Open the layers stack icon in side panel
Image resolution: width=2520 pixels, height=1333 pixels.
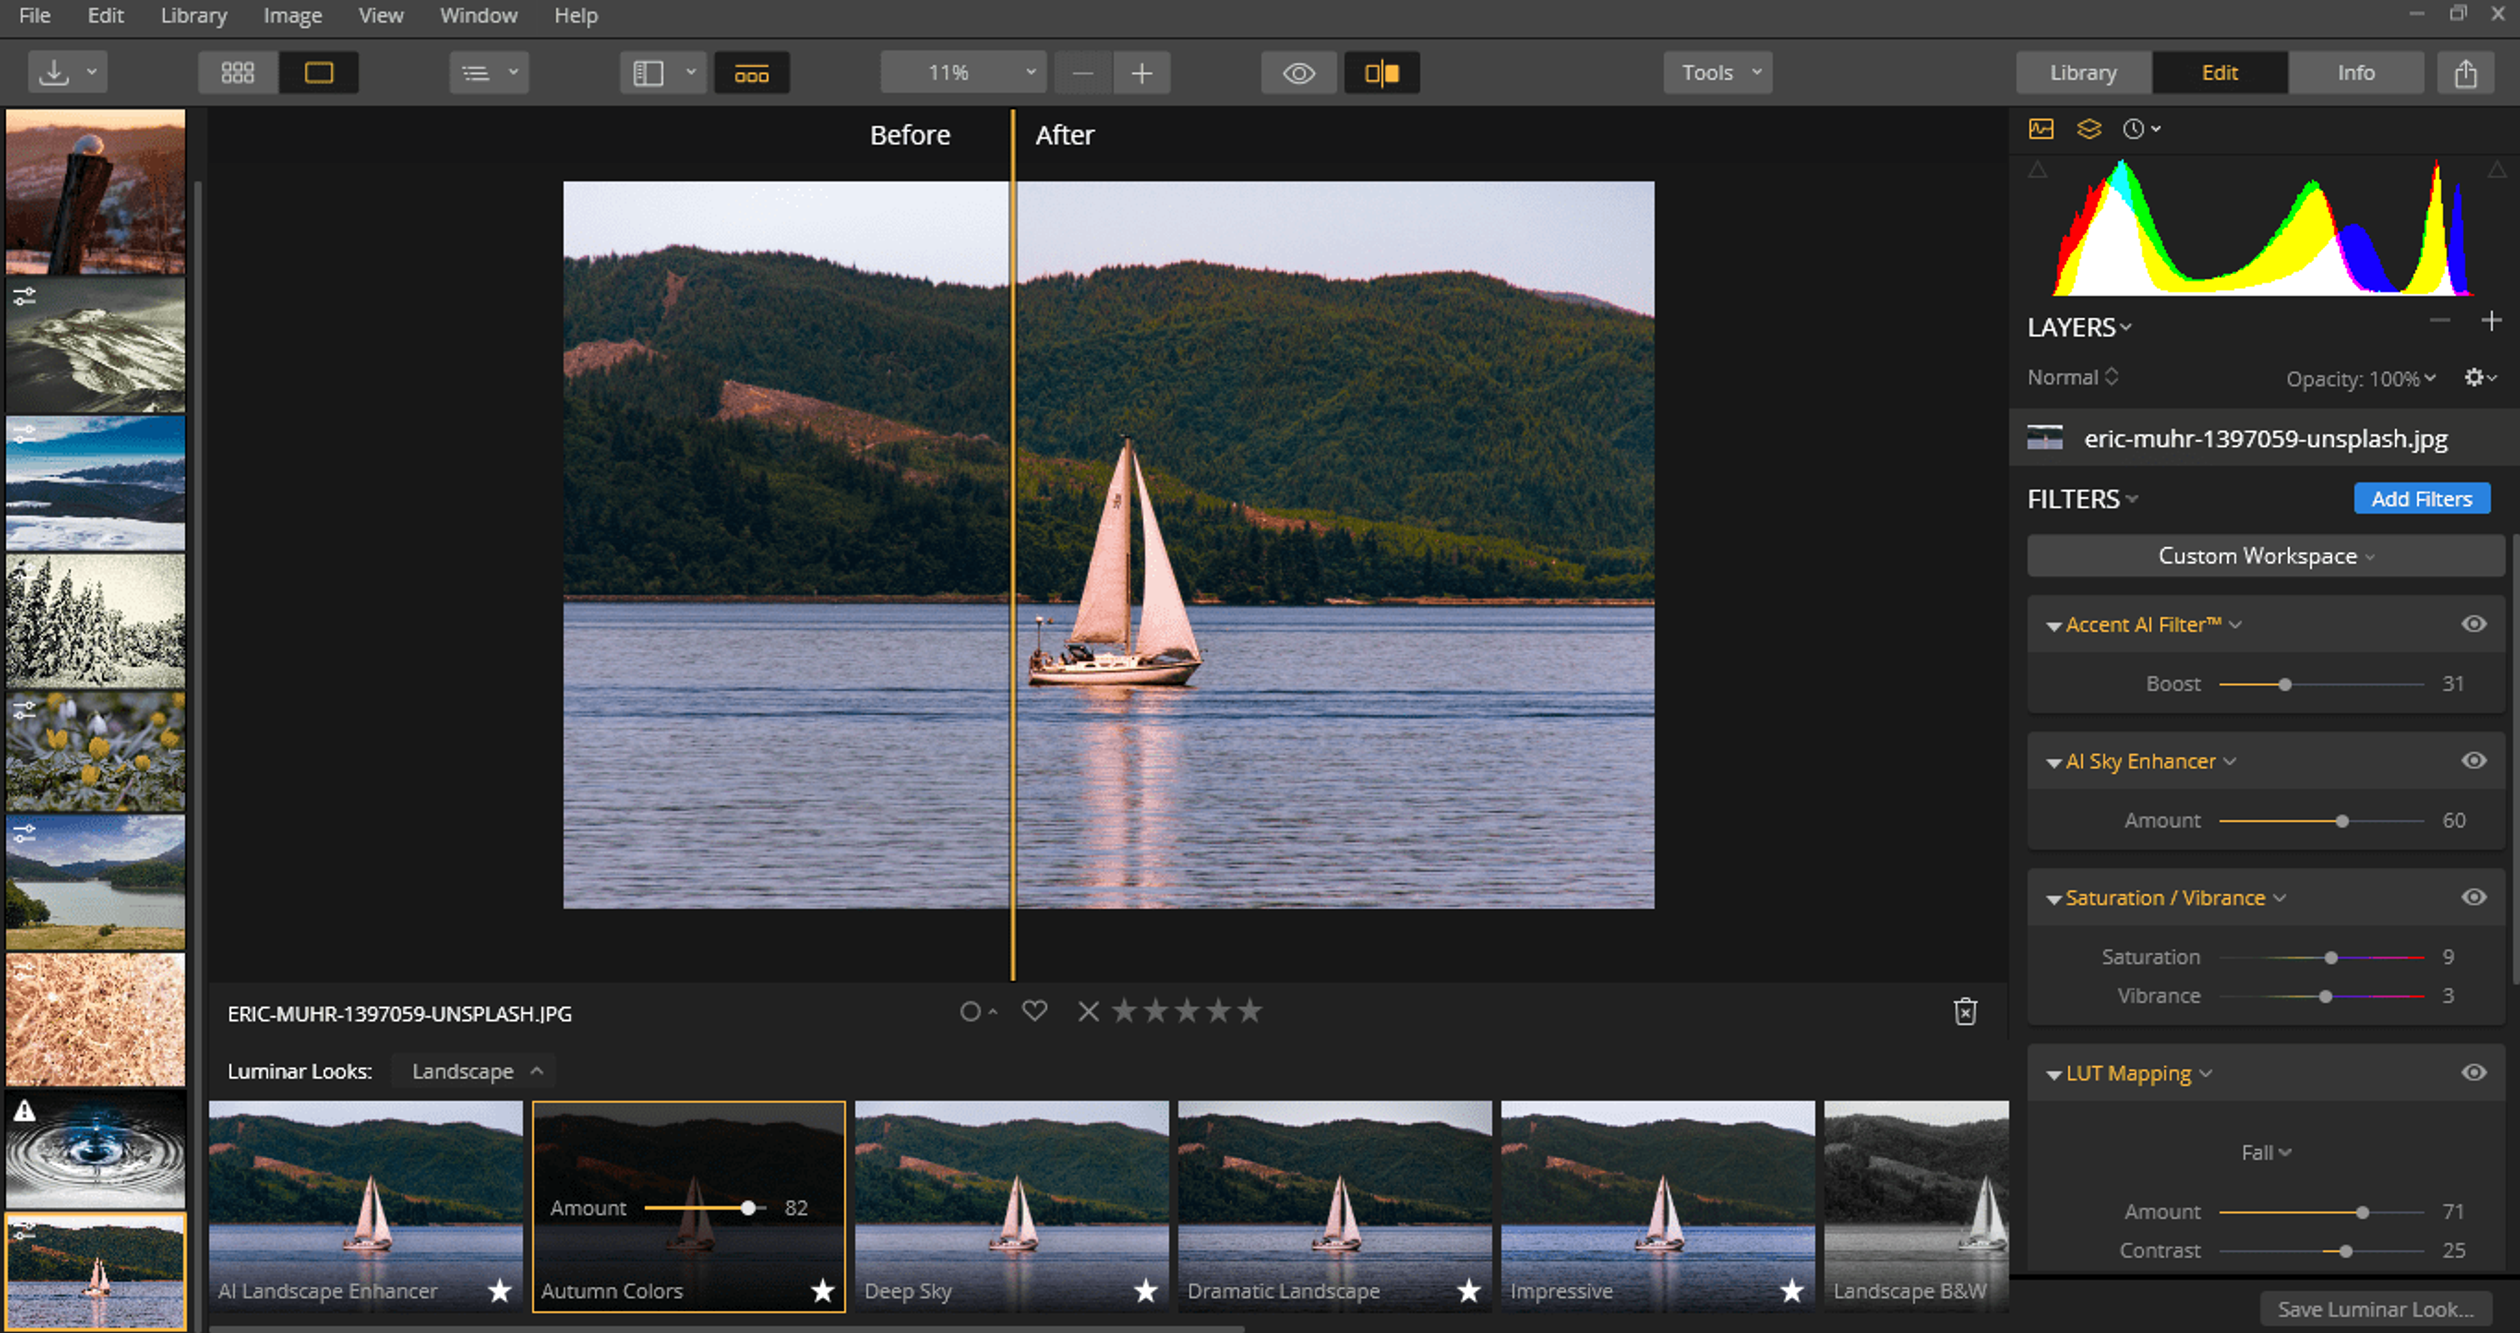point(2089,129)
